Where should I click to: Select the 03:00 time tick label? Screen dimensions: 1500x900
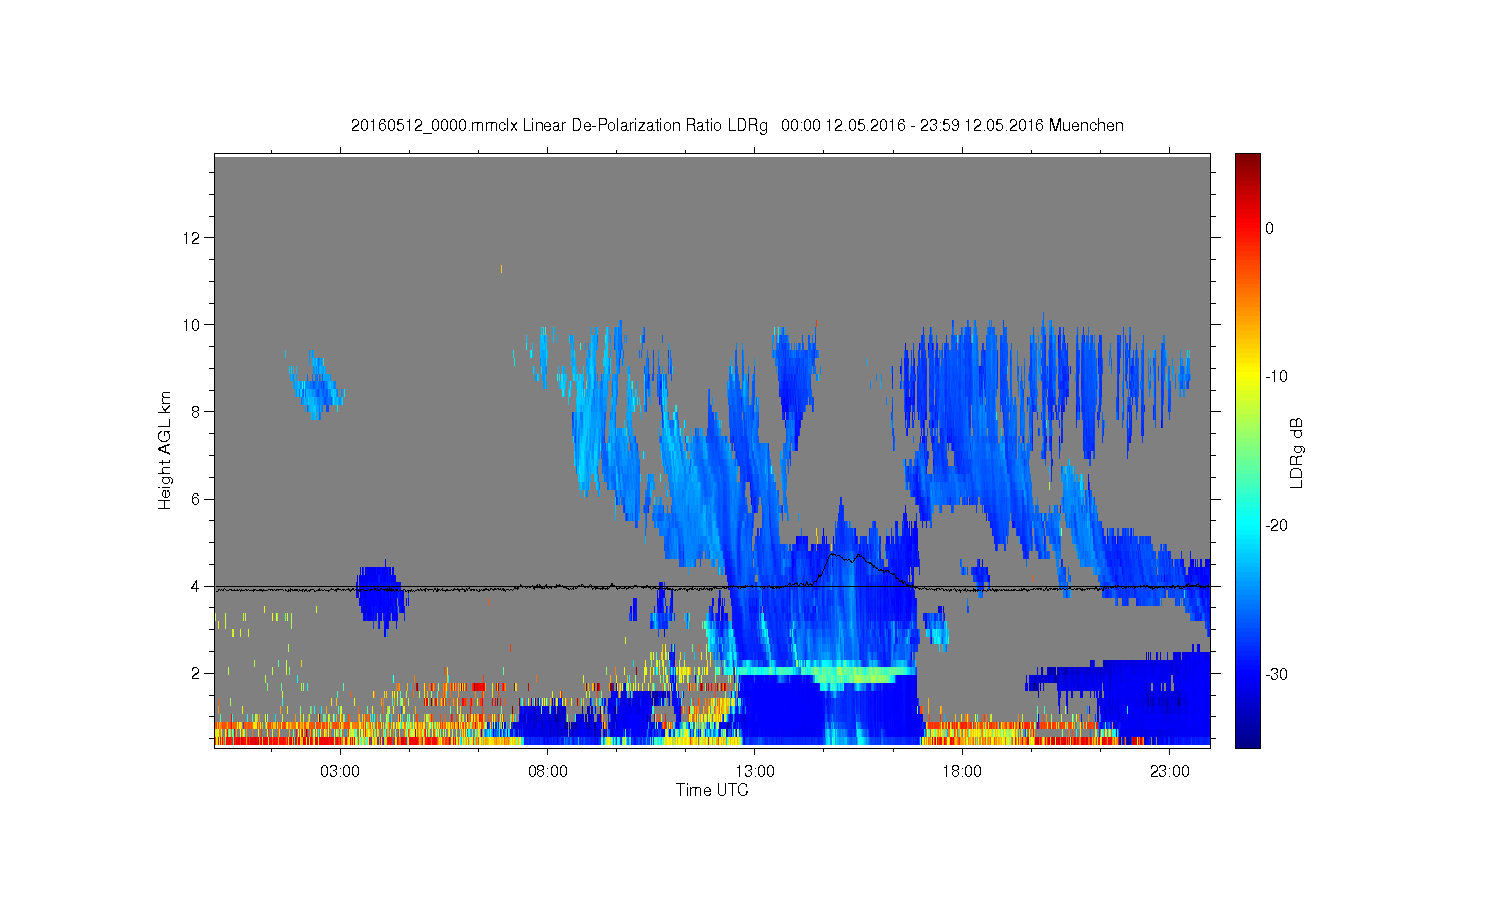click(x=340, y=772)
